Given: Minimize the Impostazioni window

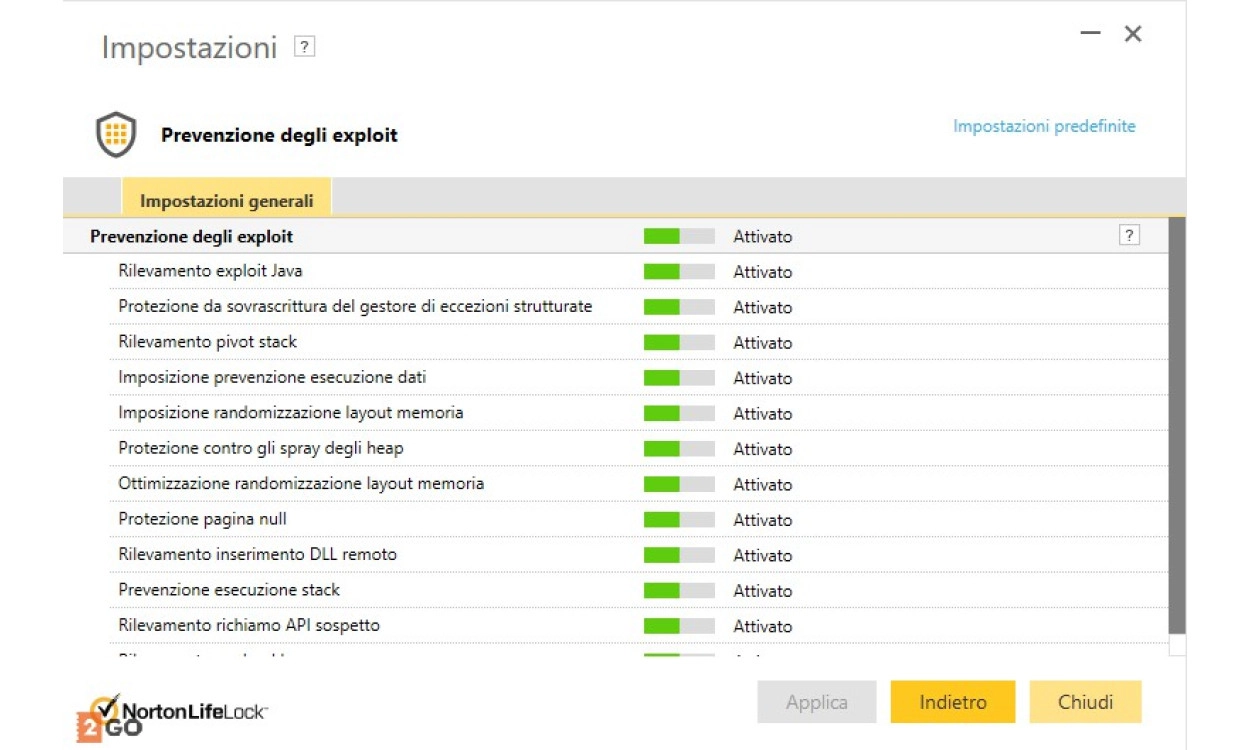Looking at the screenshot, I should pos(1090,34).
